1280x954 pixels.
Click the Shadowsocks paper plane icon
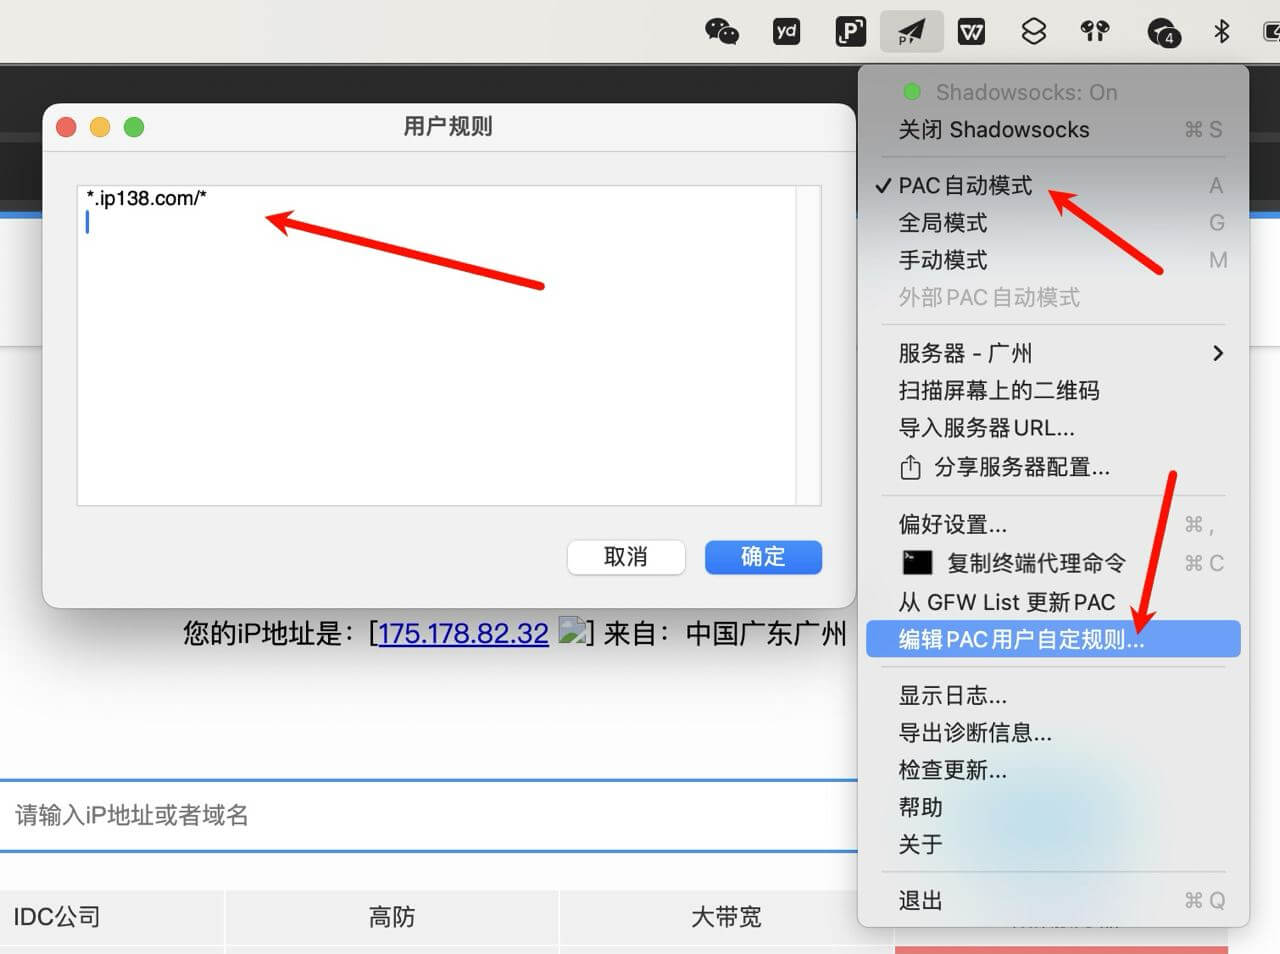click(911, 32)
